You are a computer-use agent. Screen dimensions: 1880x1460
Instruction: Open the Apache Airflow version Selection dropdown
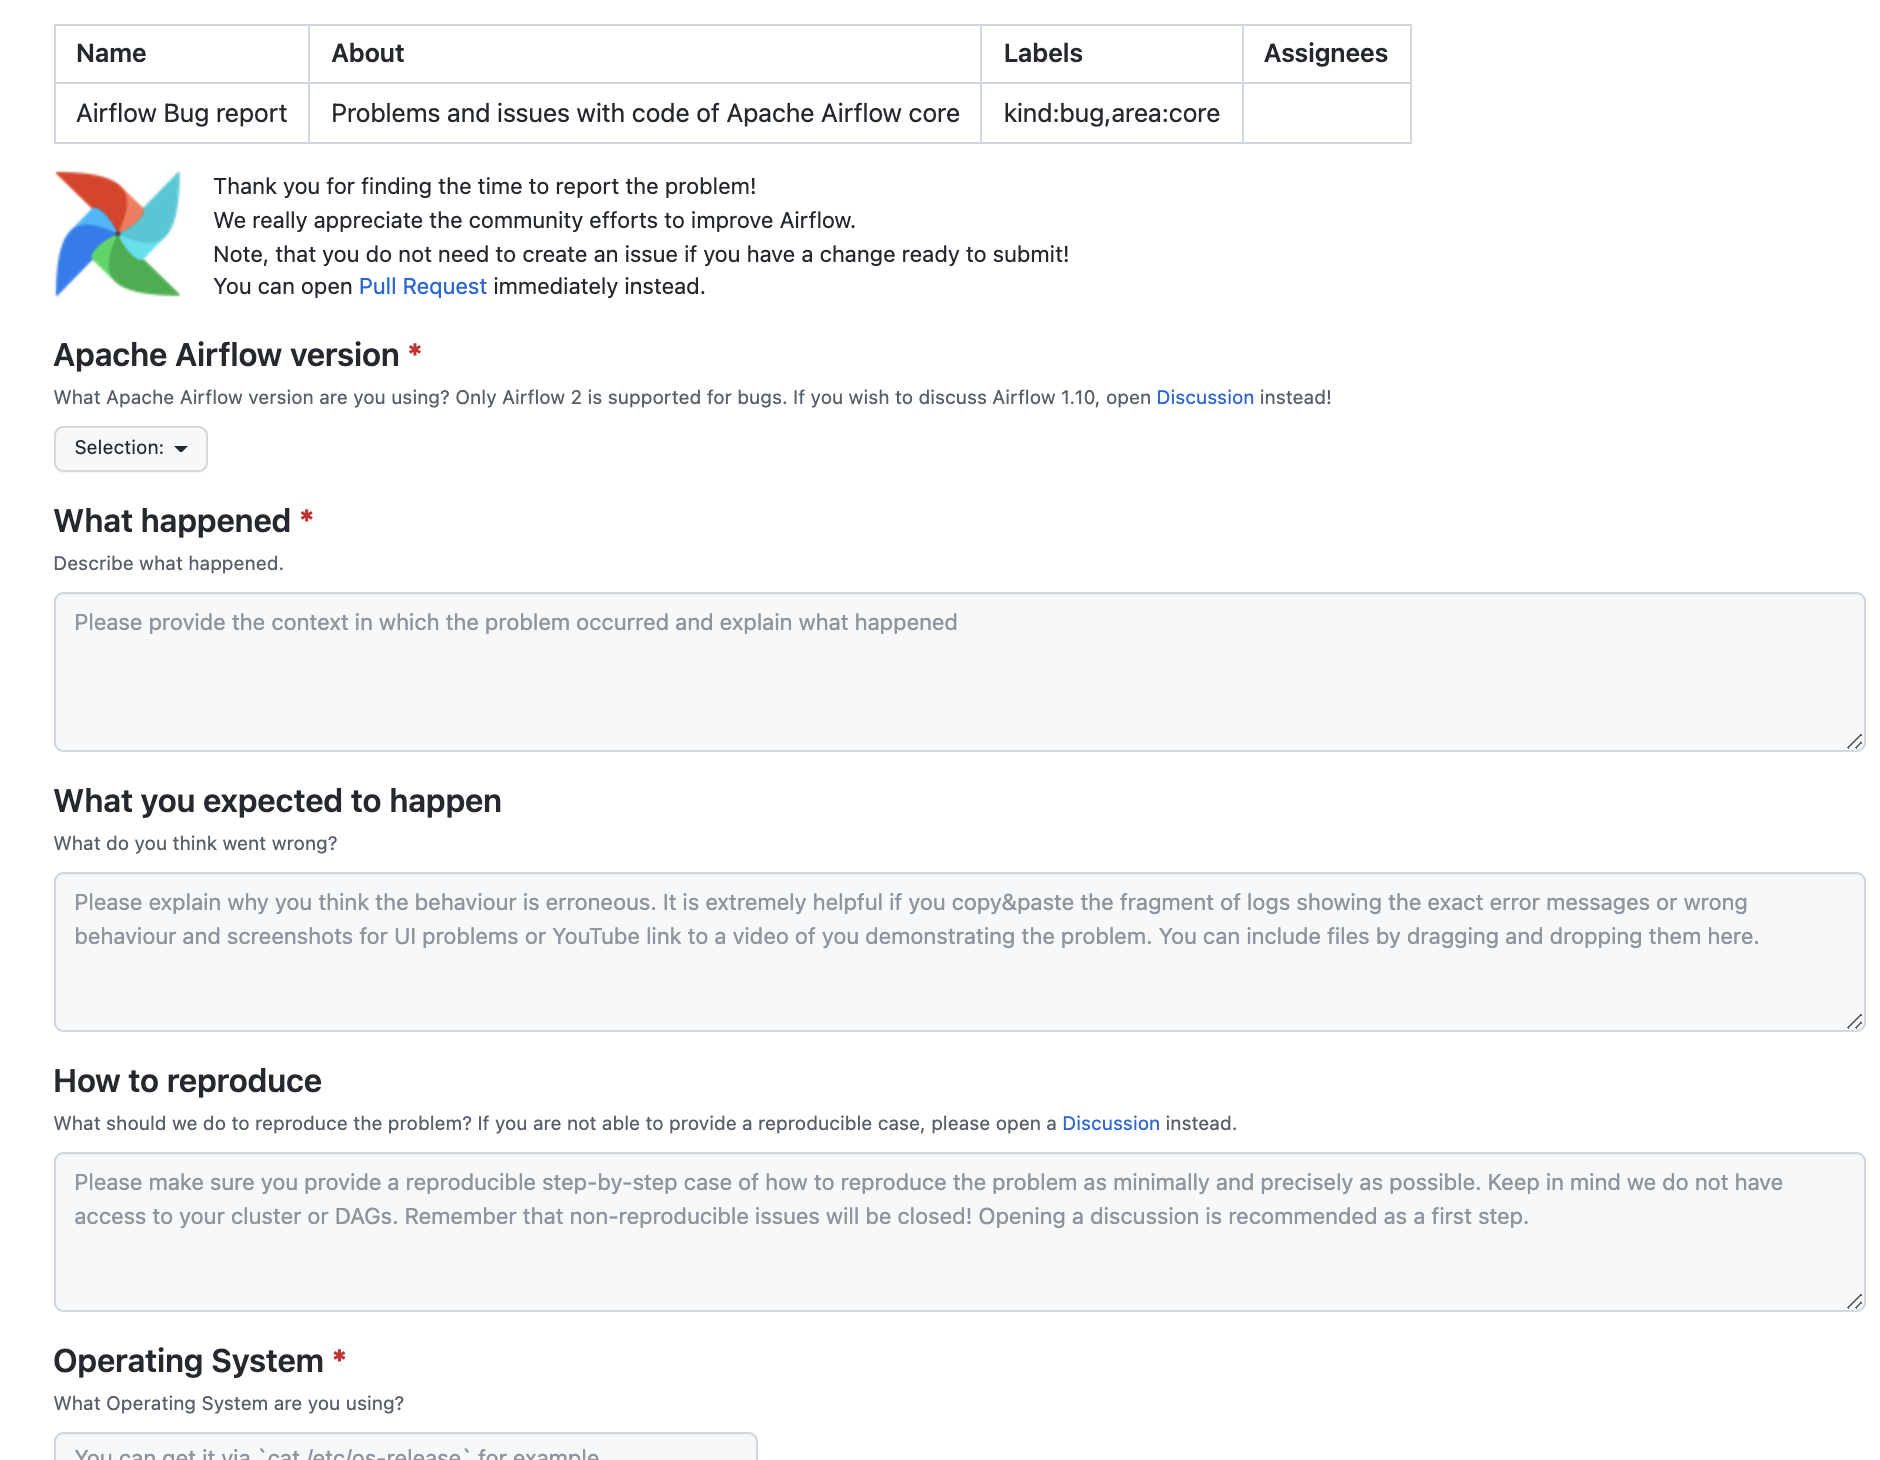point(131,448)
